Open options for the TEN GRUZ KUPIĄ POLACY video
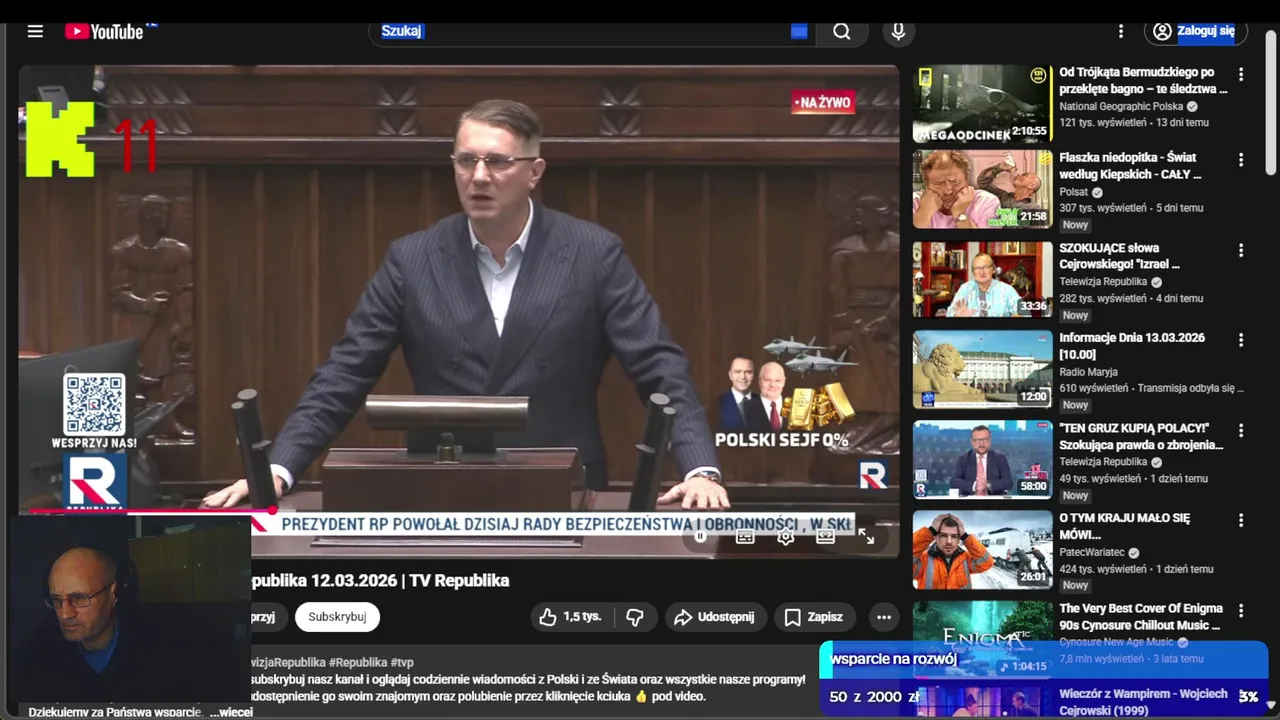The height and width of the screenshot is (720, 1280). 1241,430
